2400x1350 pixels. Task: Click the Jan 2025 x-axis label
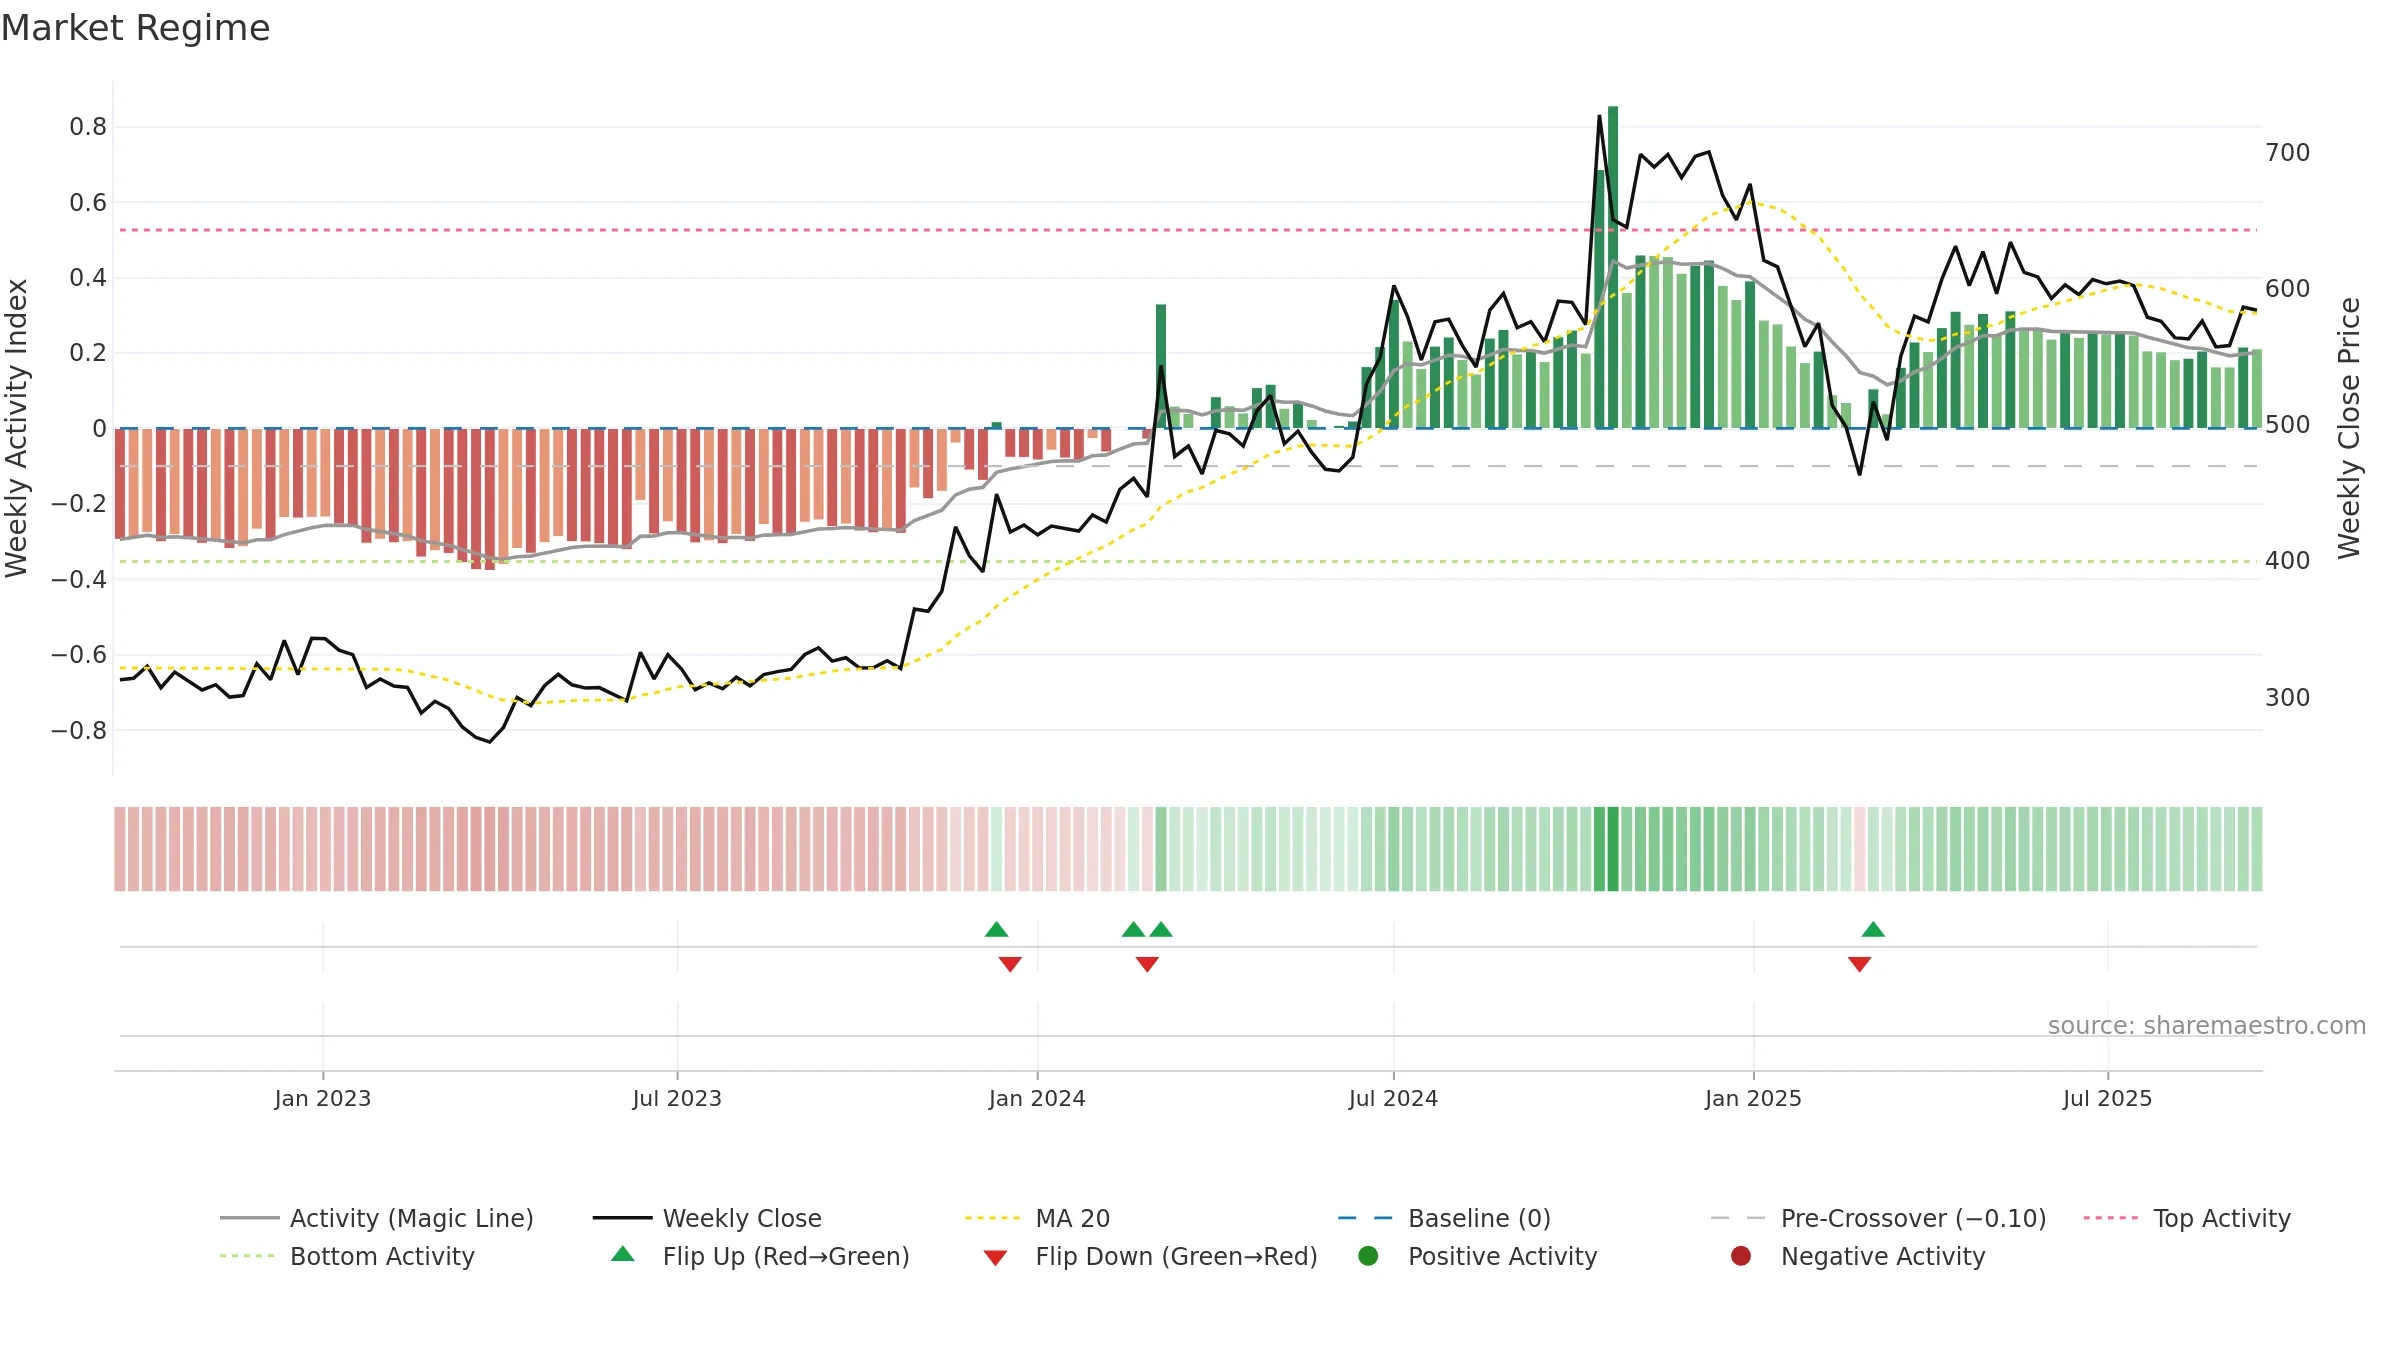[1753, 1098]
